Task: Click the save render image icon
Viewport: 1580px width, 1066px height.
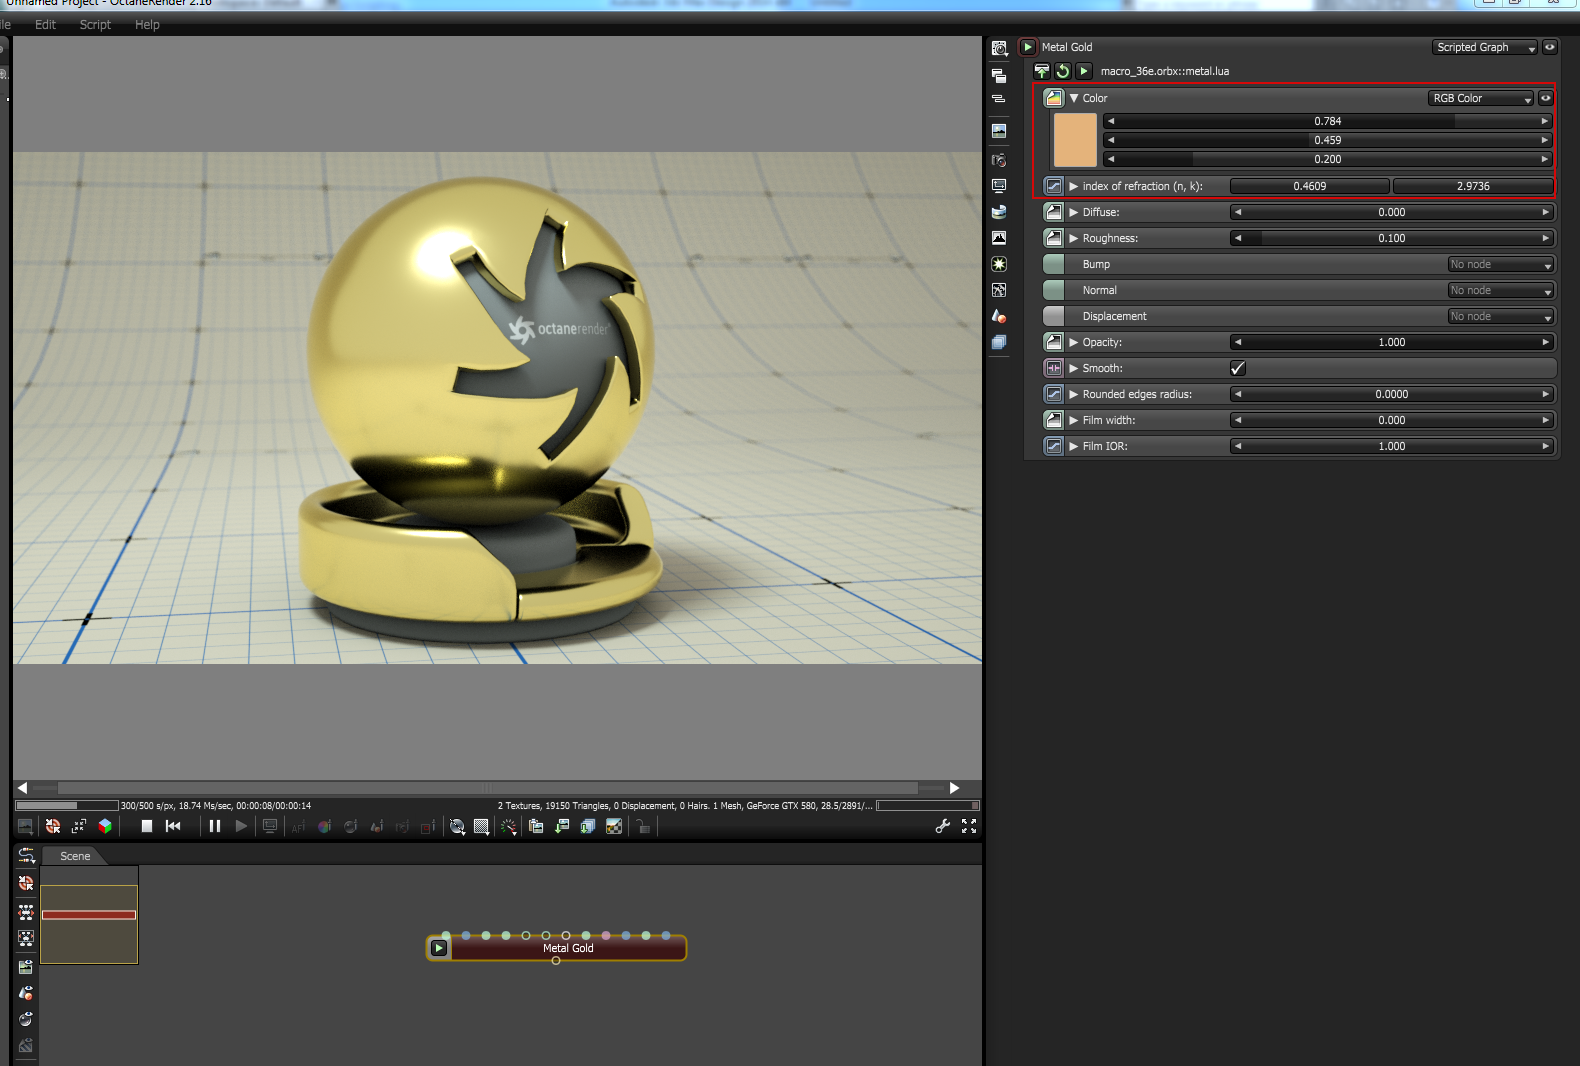Action: pyautogui.click(x=562, y=826)
